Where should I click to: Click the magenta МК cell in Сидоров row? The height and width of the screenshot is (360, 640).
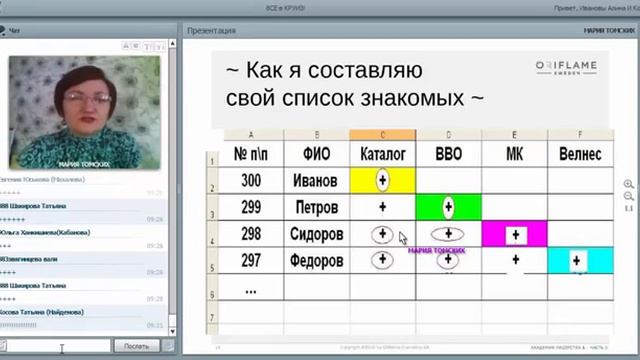click(x=514, y=234)
